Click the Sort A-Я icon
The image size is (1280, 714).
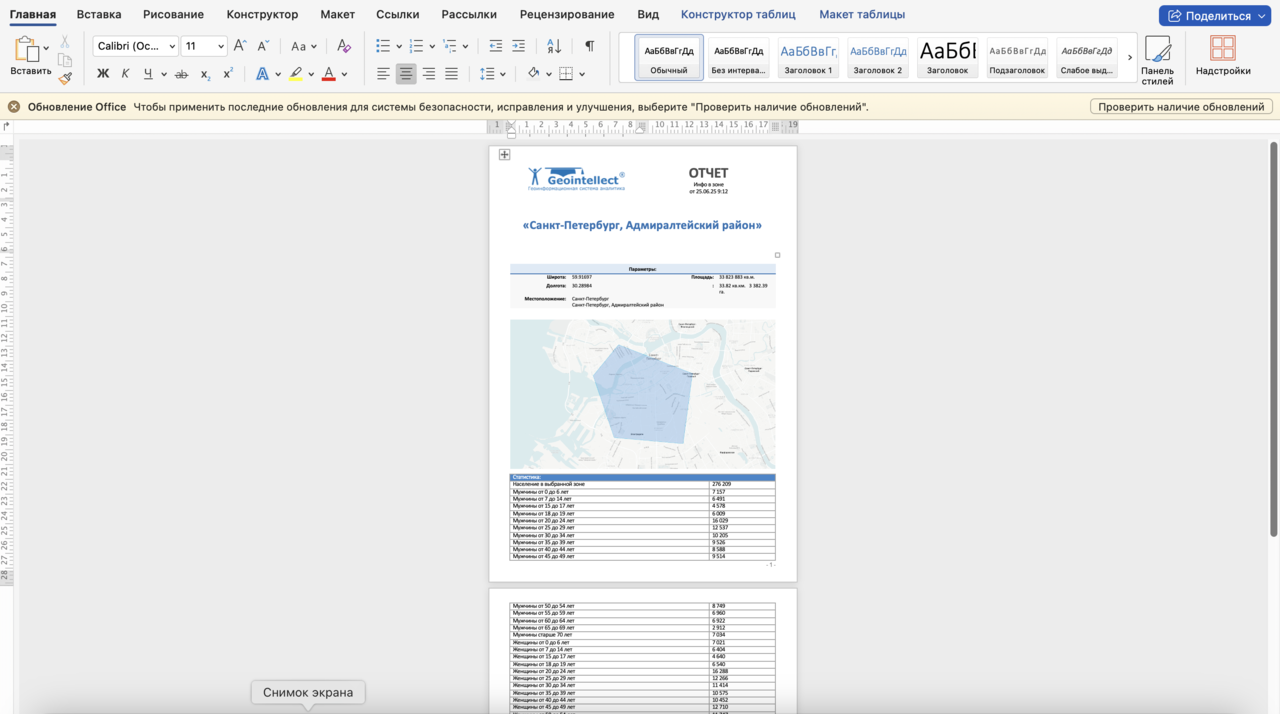554,46
